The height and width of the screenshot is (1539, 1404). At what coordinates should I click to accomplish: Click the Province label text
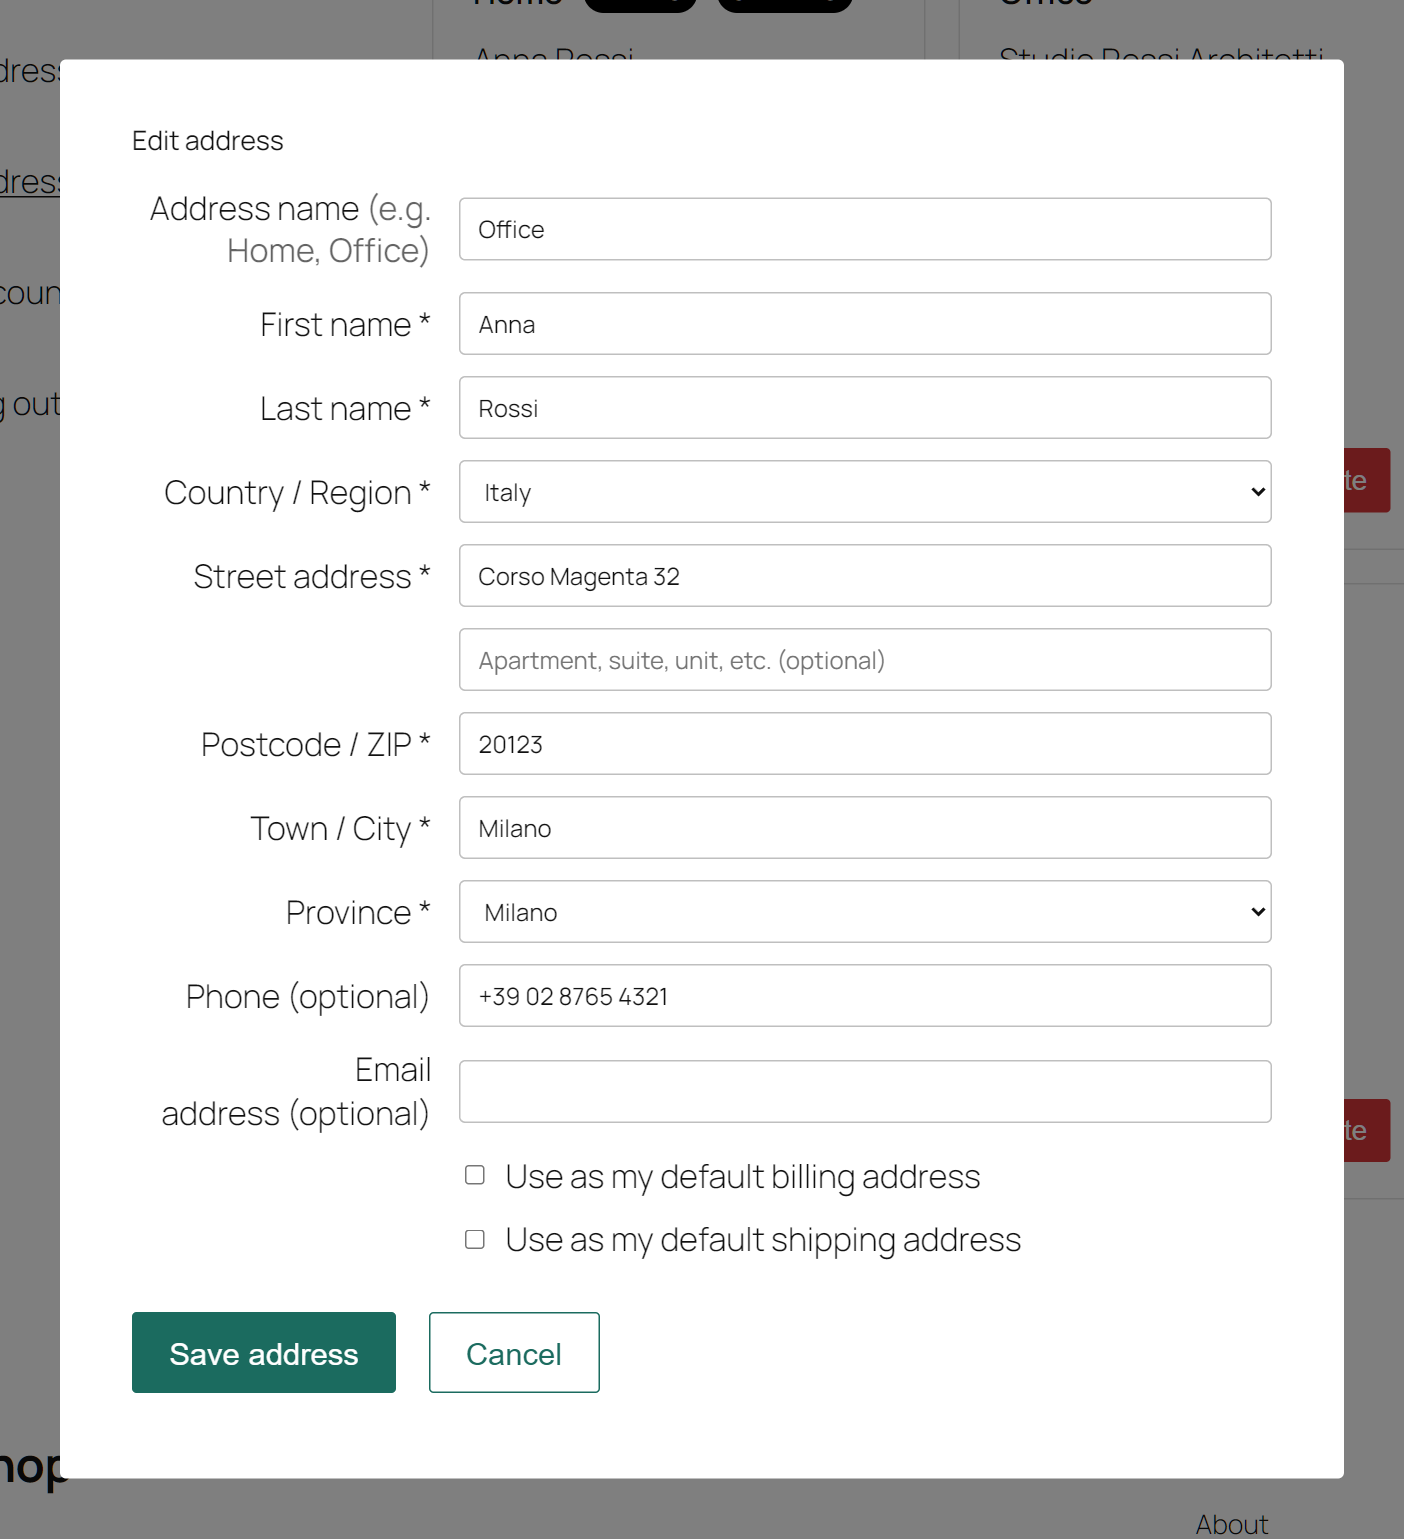(x=358, y=913)
